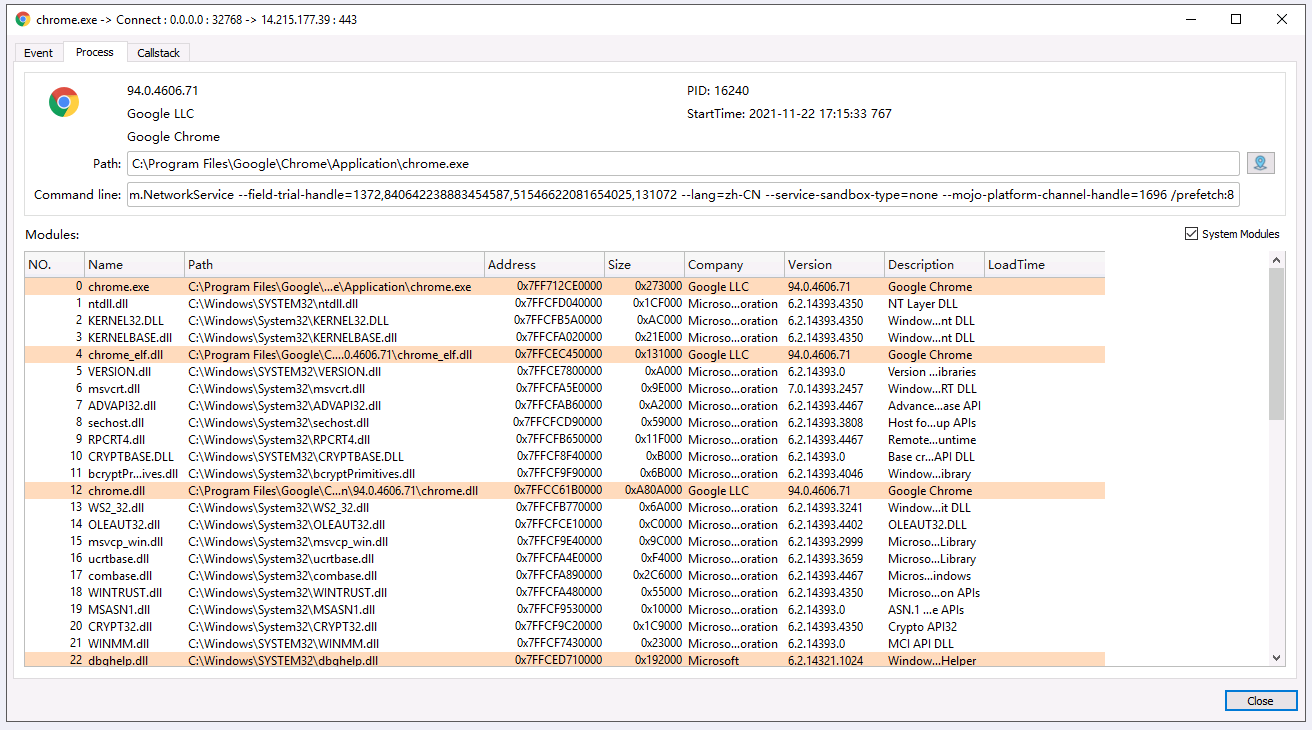The height and width of the screenshot is (730, 1312).
Task: Select the KERNEL32.DLL row
Action: [x=565, y=321]
